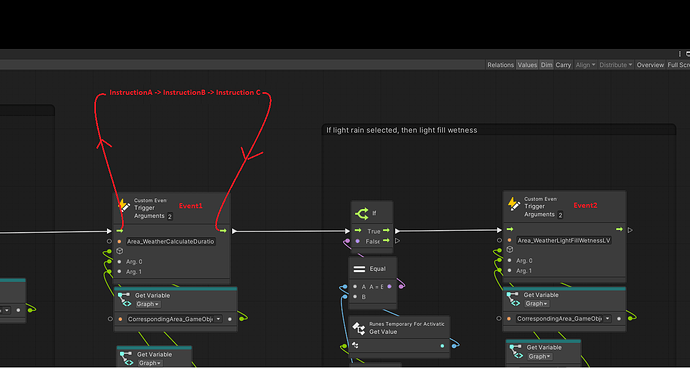Screen dimensions: 690x368
Task: Enable the Carry option
Action: coord(563,65)
